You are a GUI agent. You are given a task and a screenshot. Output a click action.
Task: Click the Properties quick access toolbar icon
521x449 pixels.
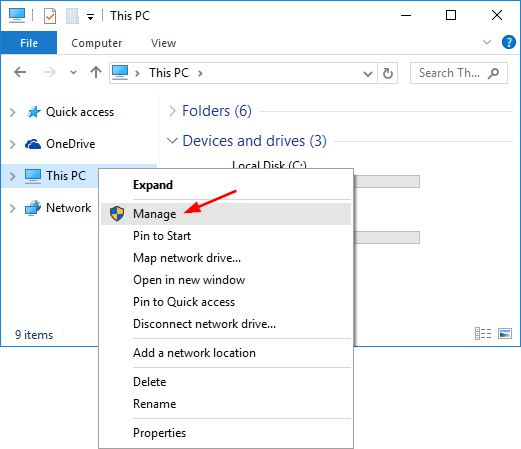(50, 16)
